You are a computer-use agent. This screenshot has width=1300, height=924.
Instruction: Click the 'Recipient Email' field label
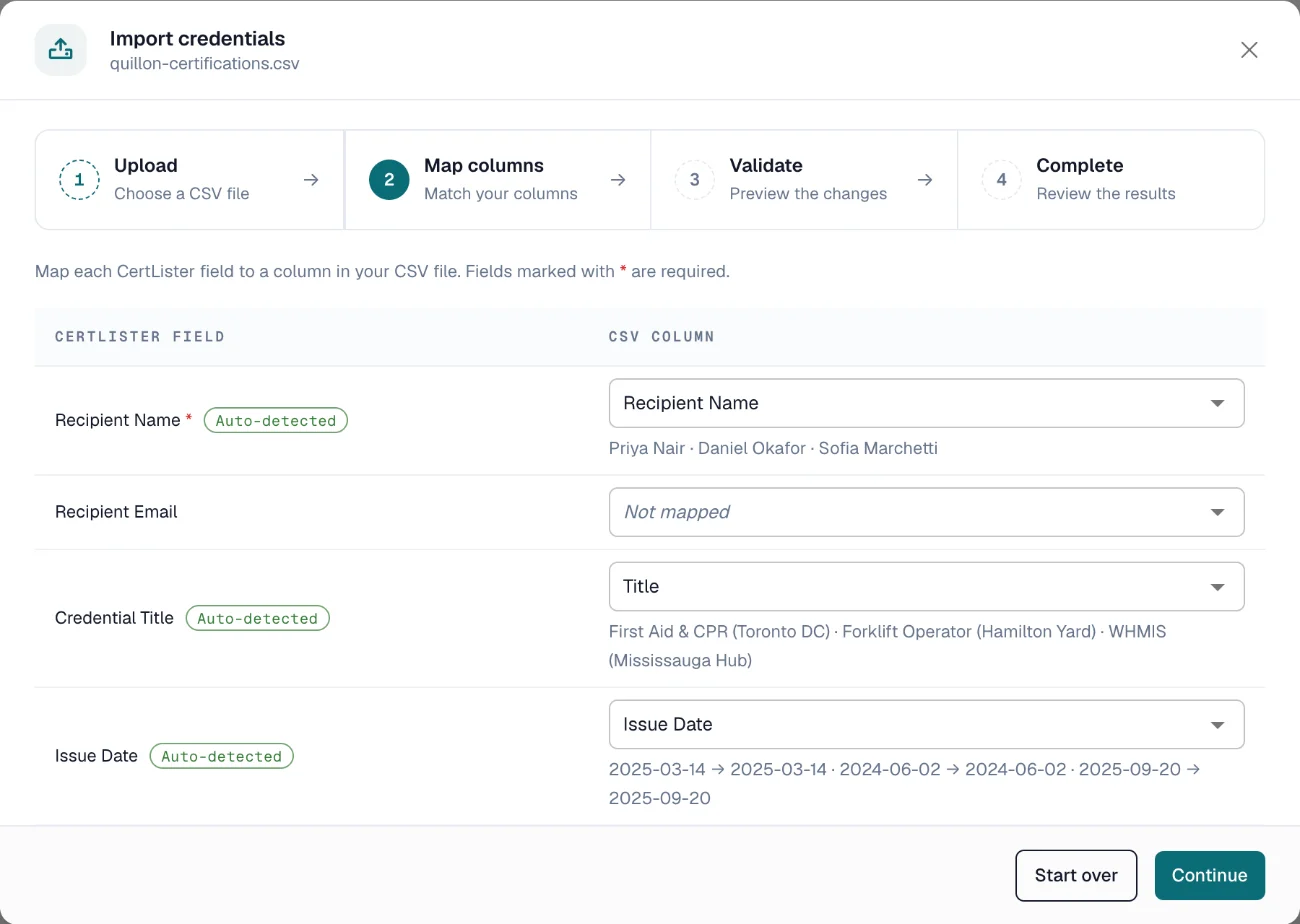coord(116,512)
